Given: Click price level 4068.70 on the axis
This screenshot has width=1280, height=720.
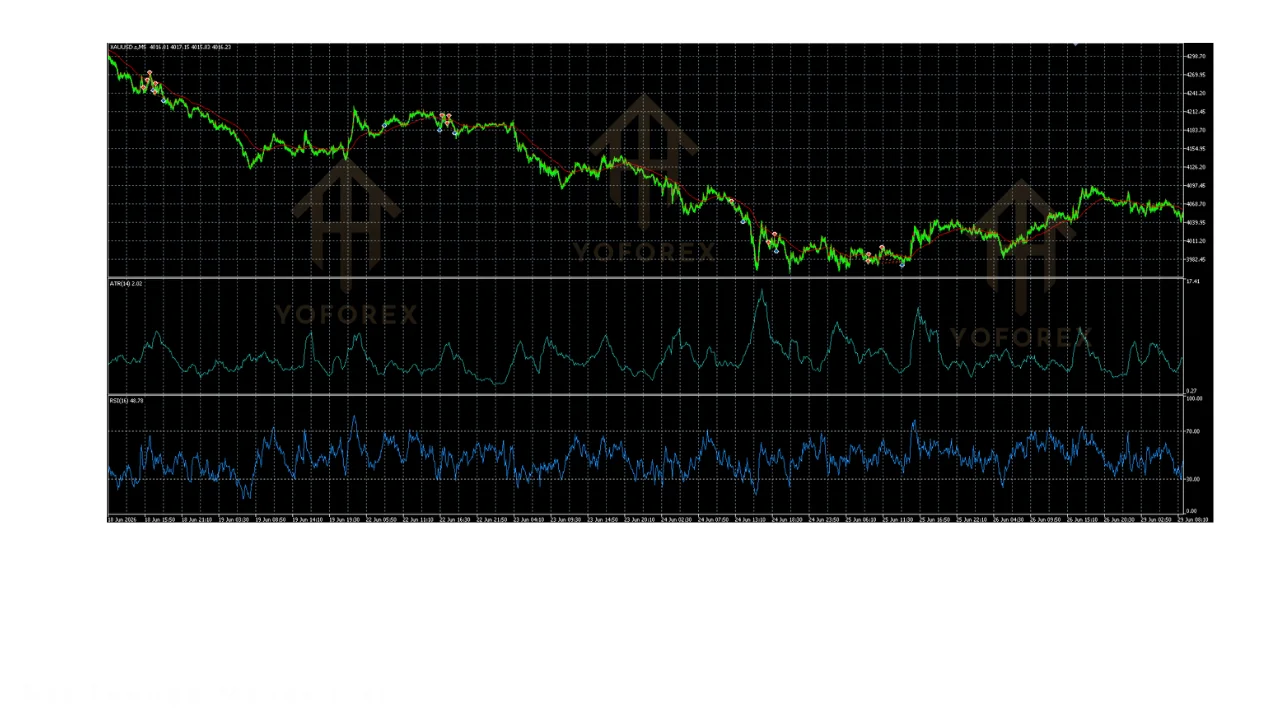Looking at the screenshot, I should pos(1195,204).
